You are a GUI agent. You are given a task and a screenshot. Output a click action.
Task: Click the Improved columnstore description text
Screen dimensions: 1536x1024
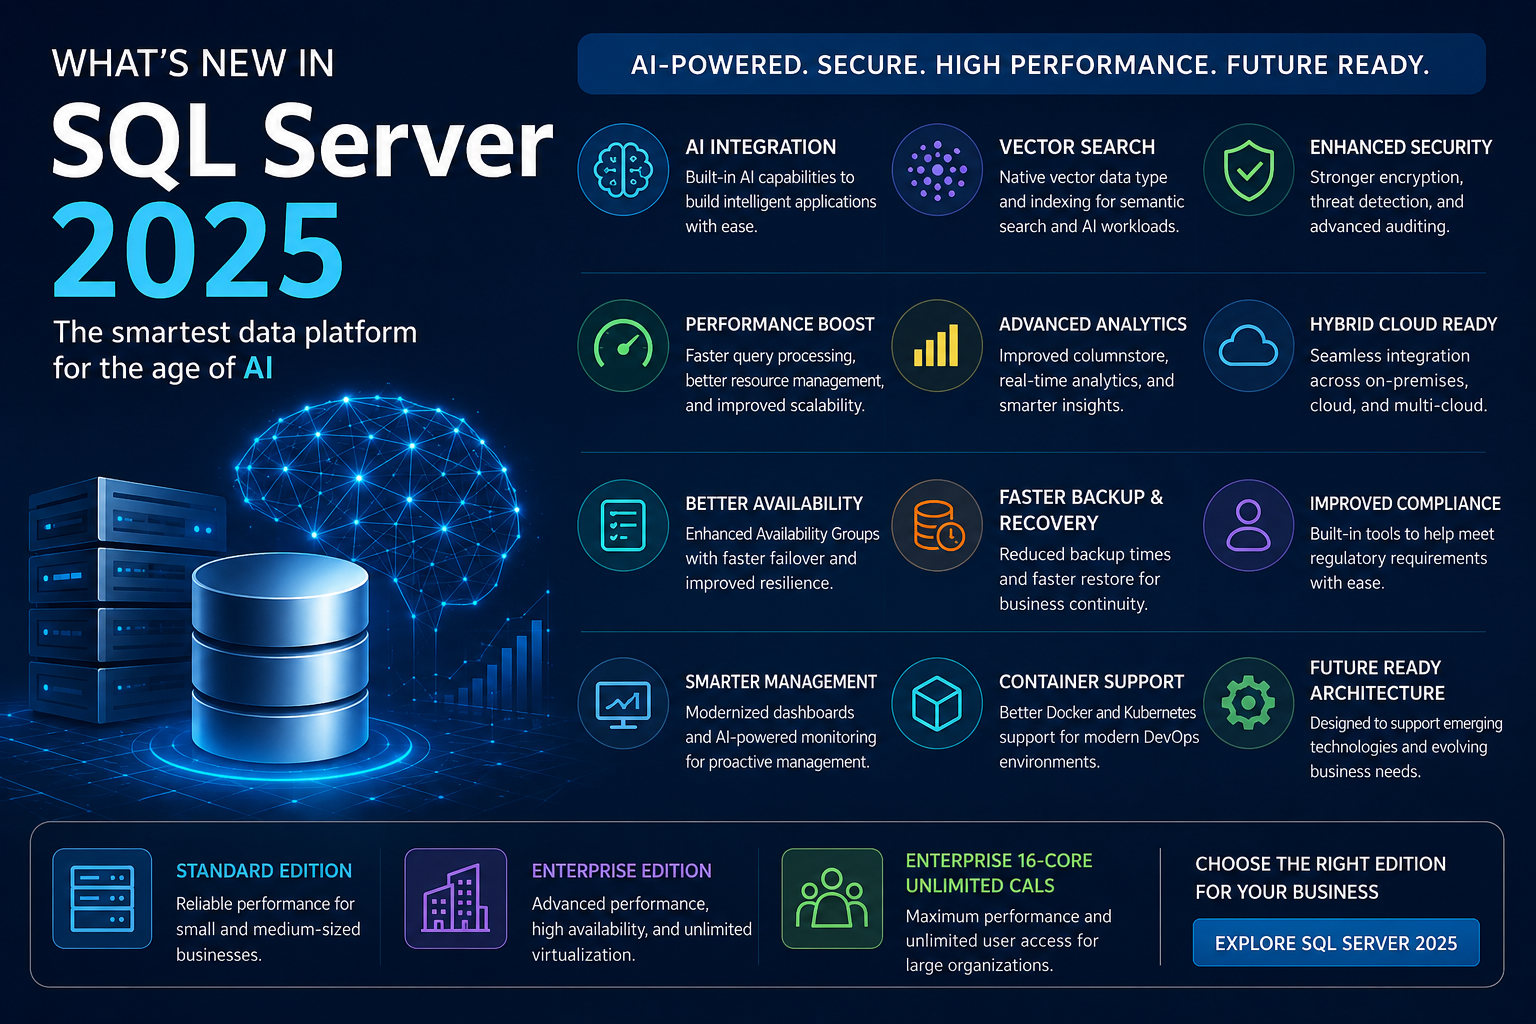pyautogui.click(x=1087, y=380)
